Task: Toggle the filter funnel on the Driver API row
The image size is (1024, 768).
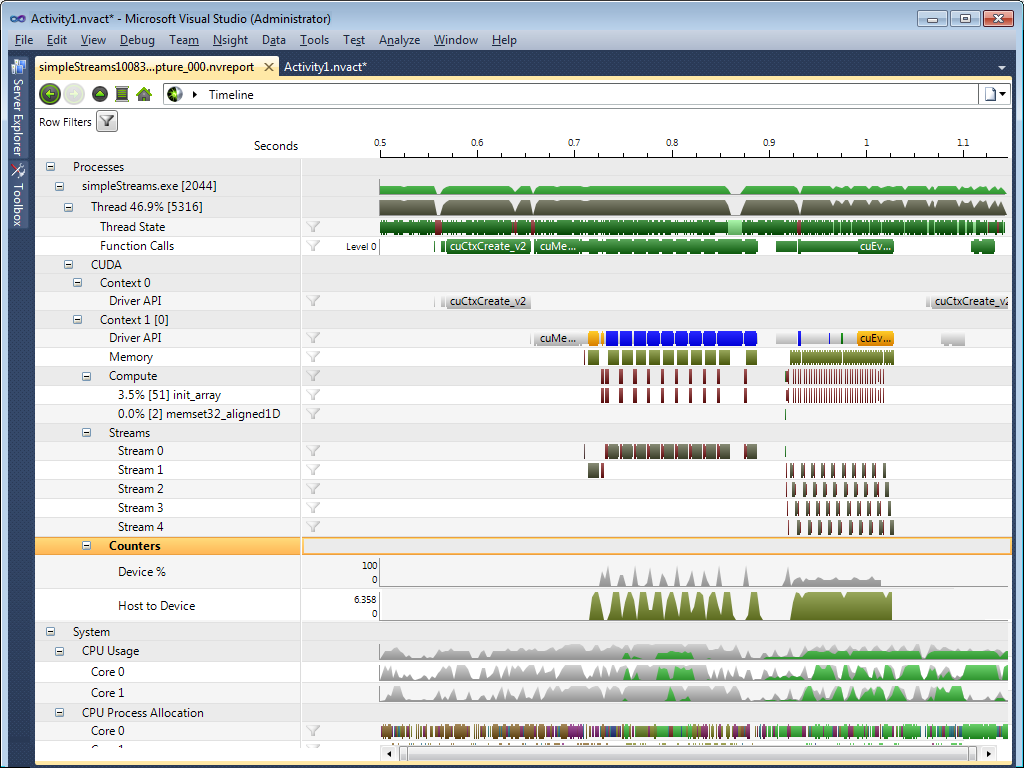Action: coord(311,300)
